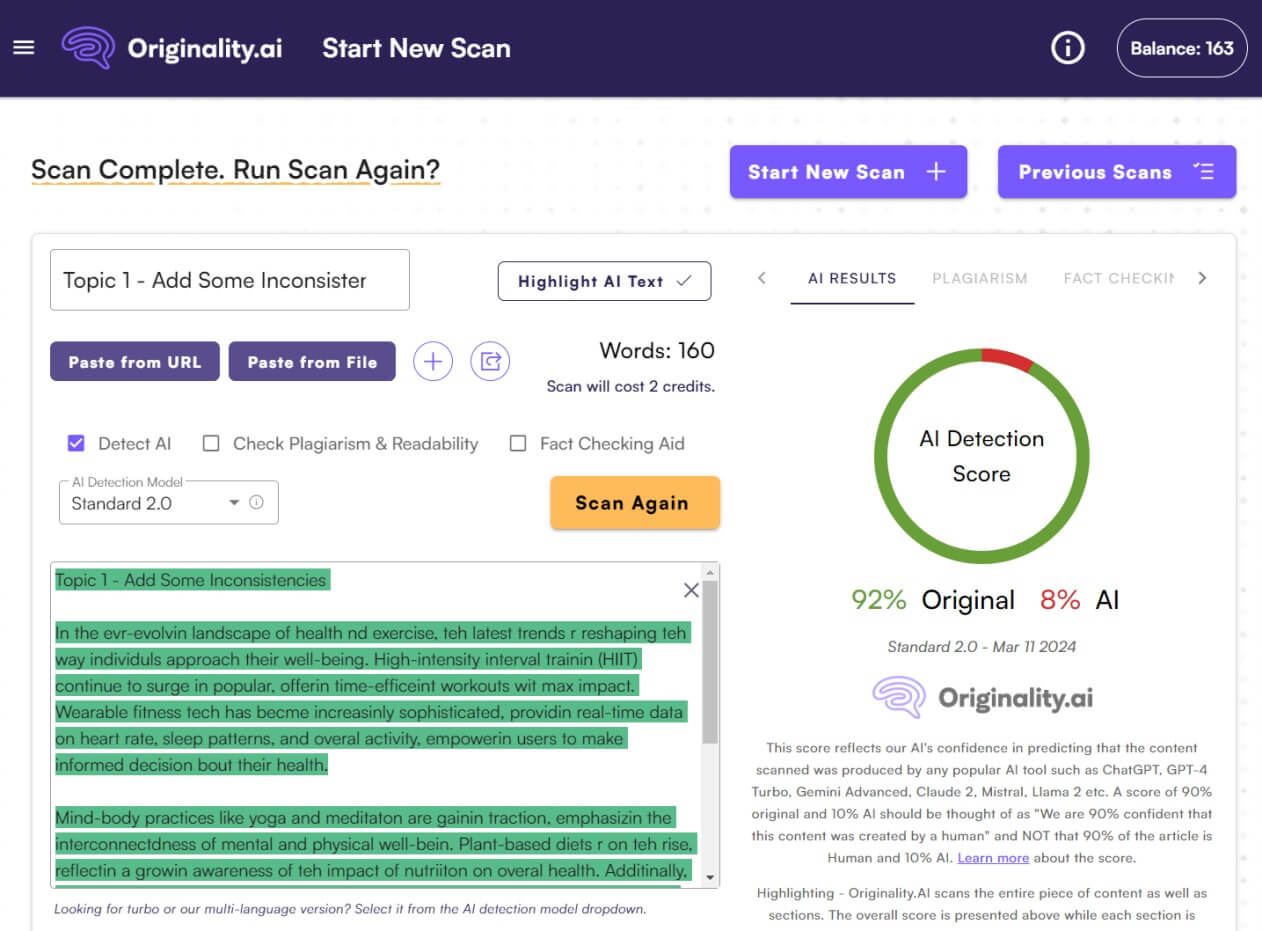
Task: Click Paste from URL
Action: [135, 362]
